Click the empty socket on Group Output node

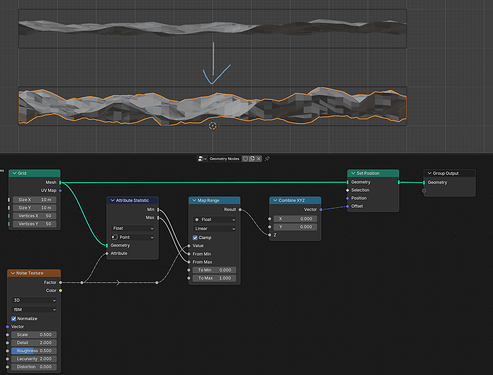tap(424, 191)
